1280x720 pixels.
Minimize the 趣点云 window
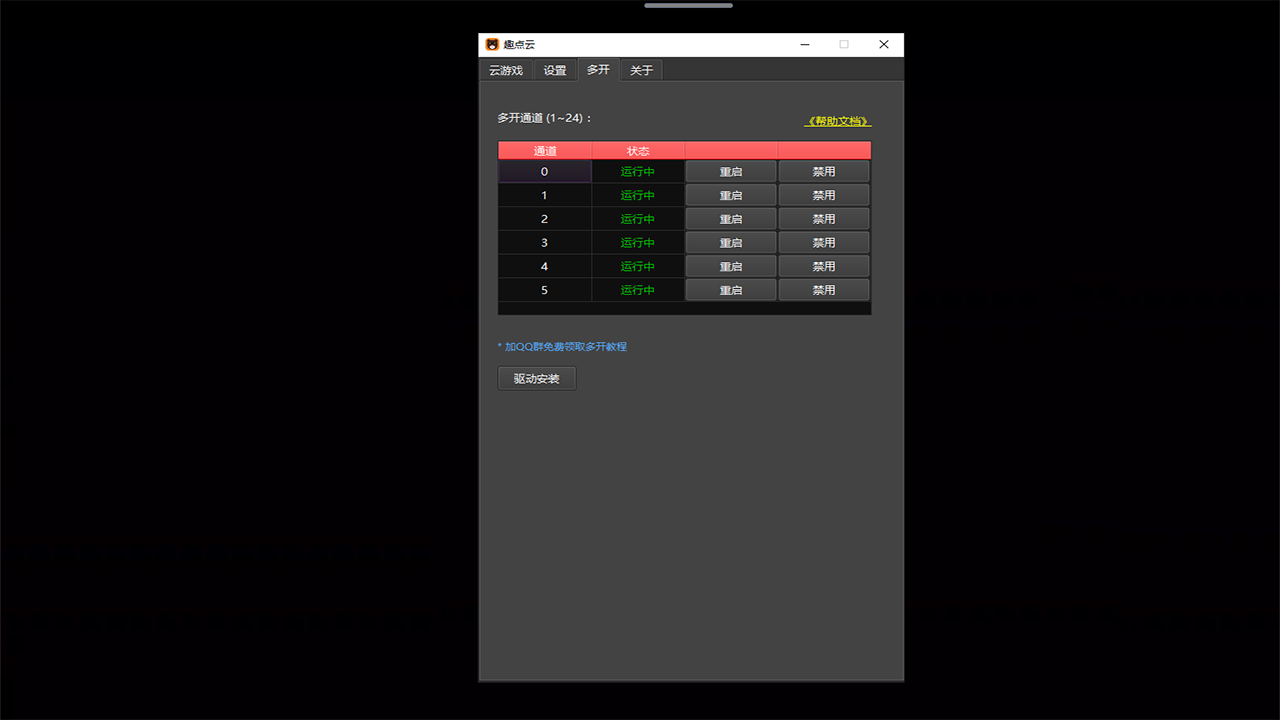click(805, 45)
